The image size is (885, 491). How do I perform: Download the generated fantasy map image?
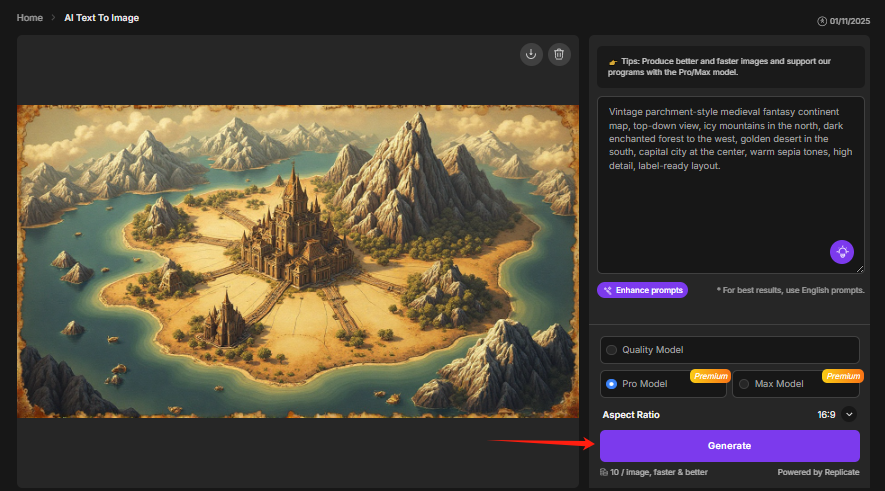pyautogui.click(x=531, y=54)
